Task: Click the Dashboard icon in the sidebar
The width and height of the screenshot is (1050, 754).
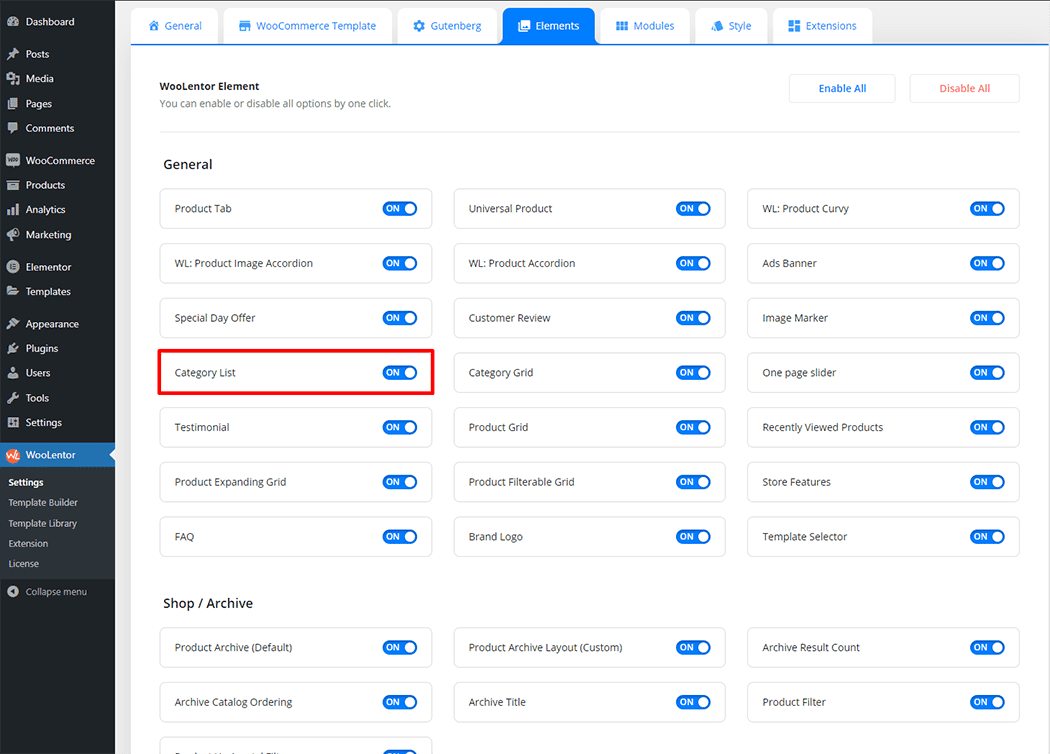Action: 13,22
